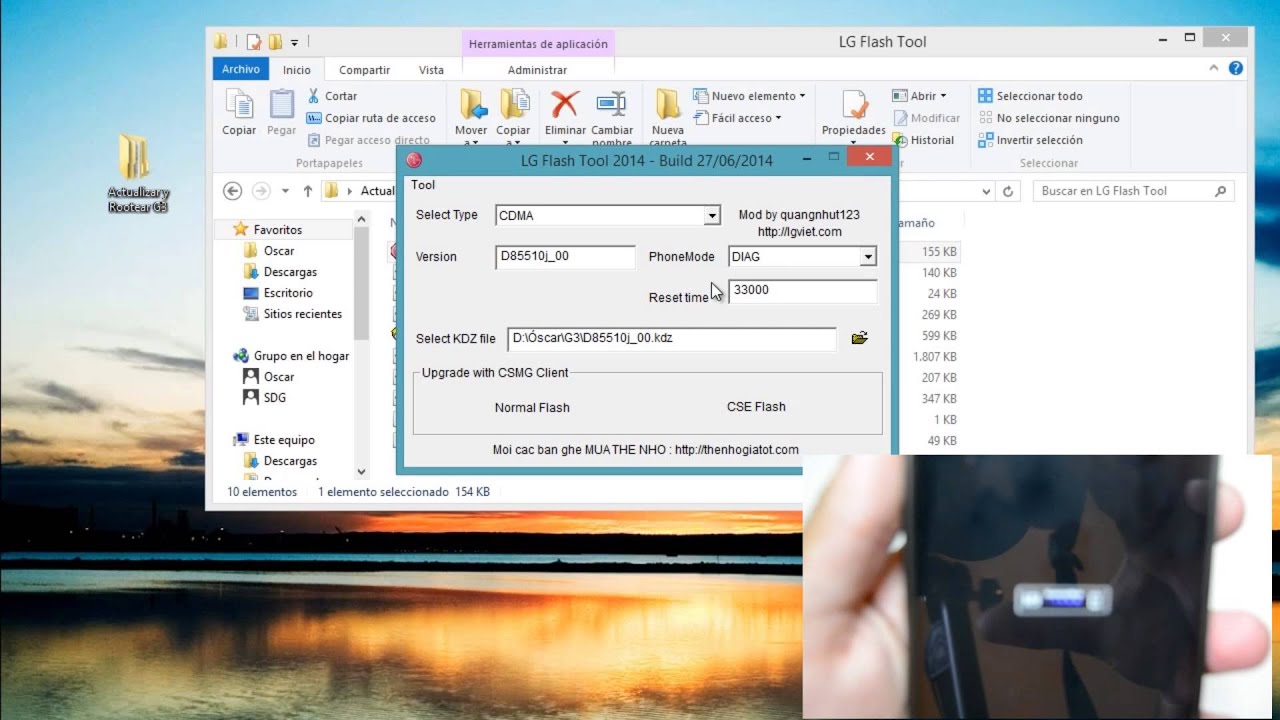Open Descargas under Este equipo
This screenshot has width=1280, height=720.
[280, 461]
